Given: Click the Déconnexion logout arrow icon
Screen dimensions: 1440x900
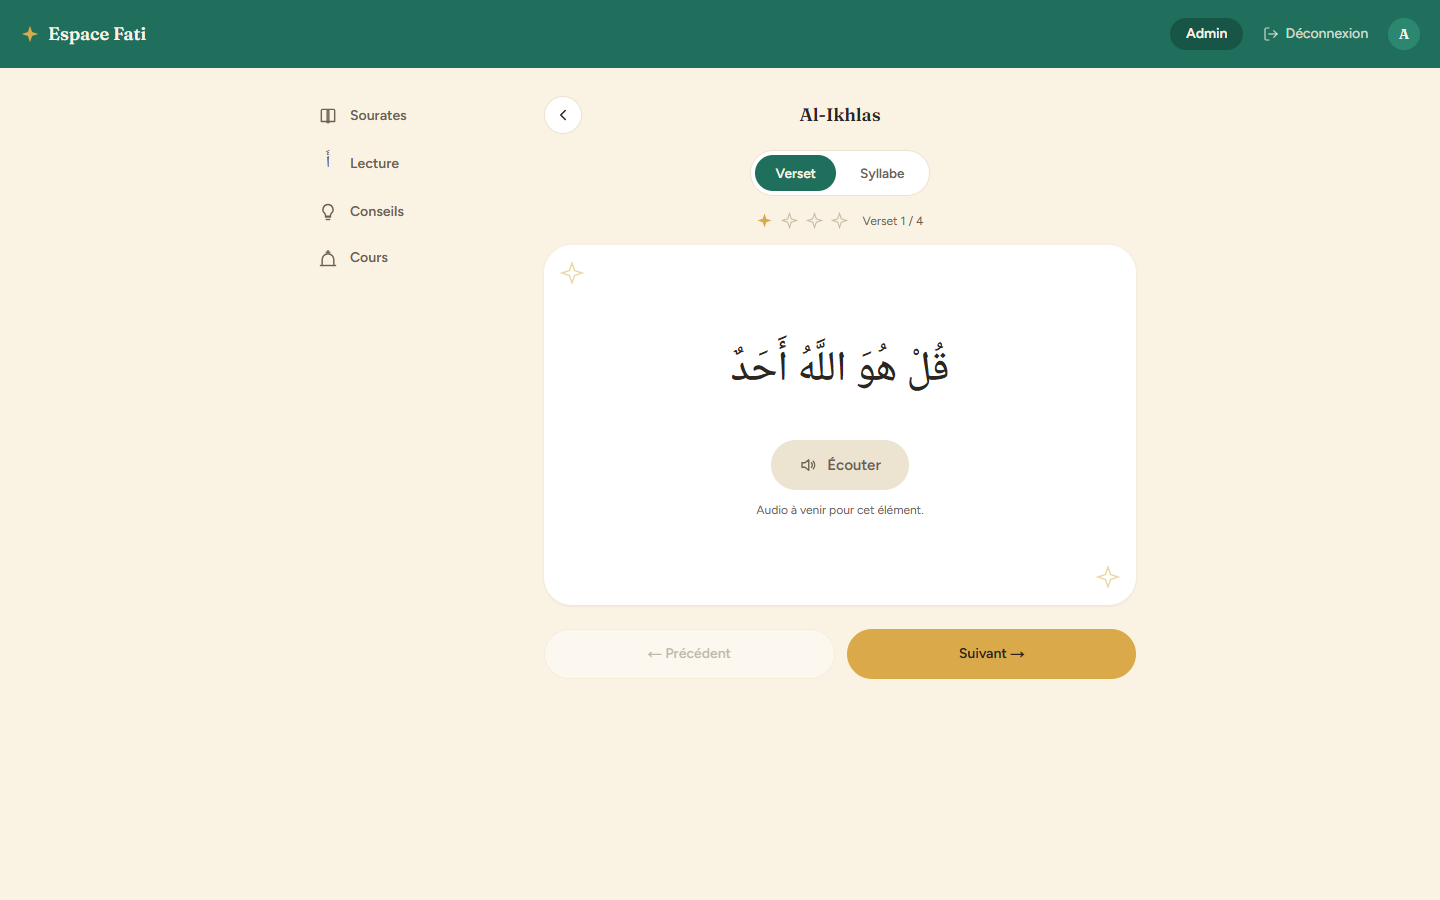Looking at the screenshot, I should tap(1271, 34).
